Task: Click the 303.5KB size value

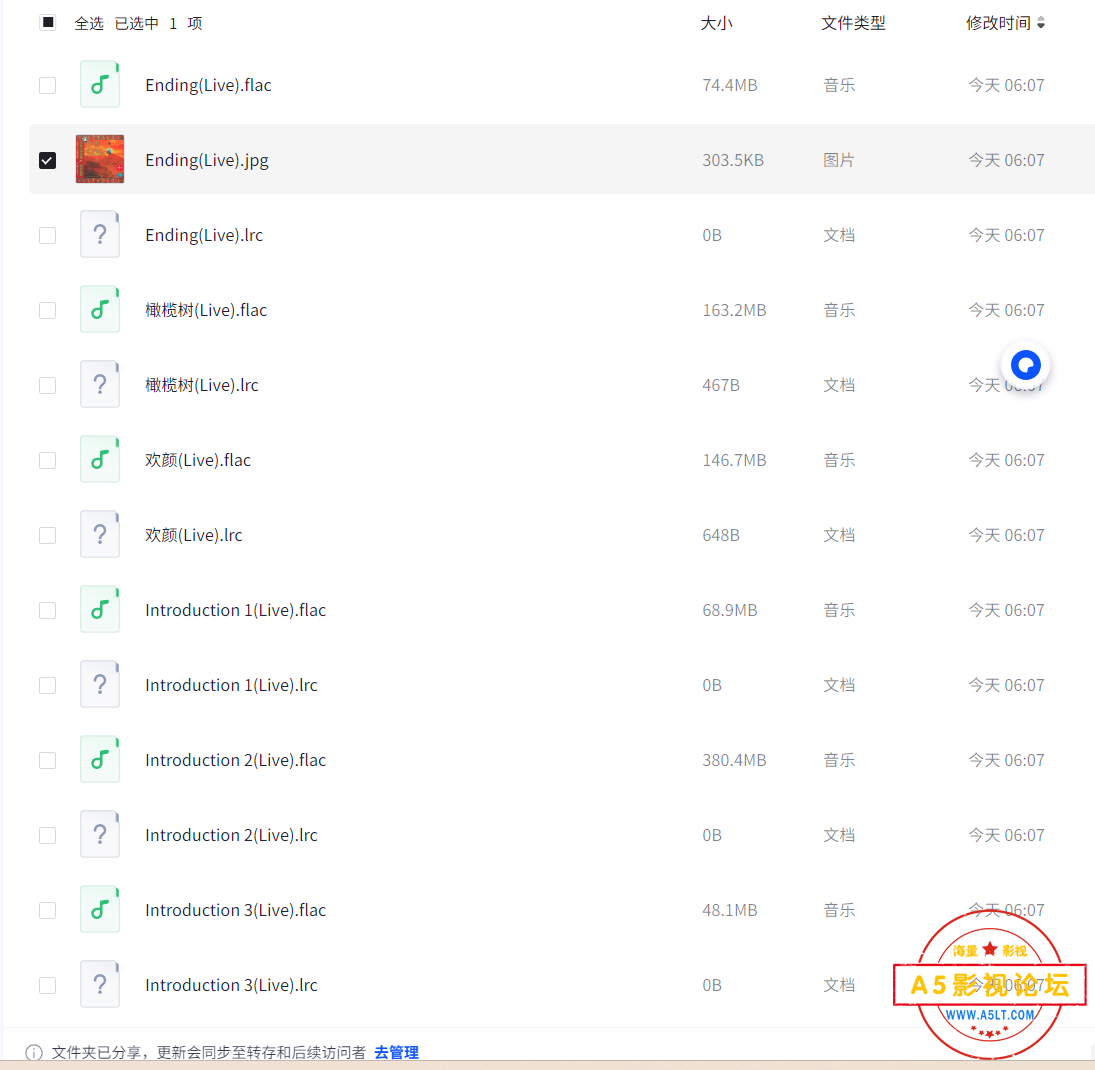Action: click(x=733, y=161)
